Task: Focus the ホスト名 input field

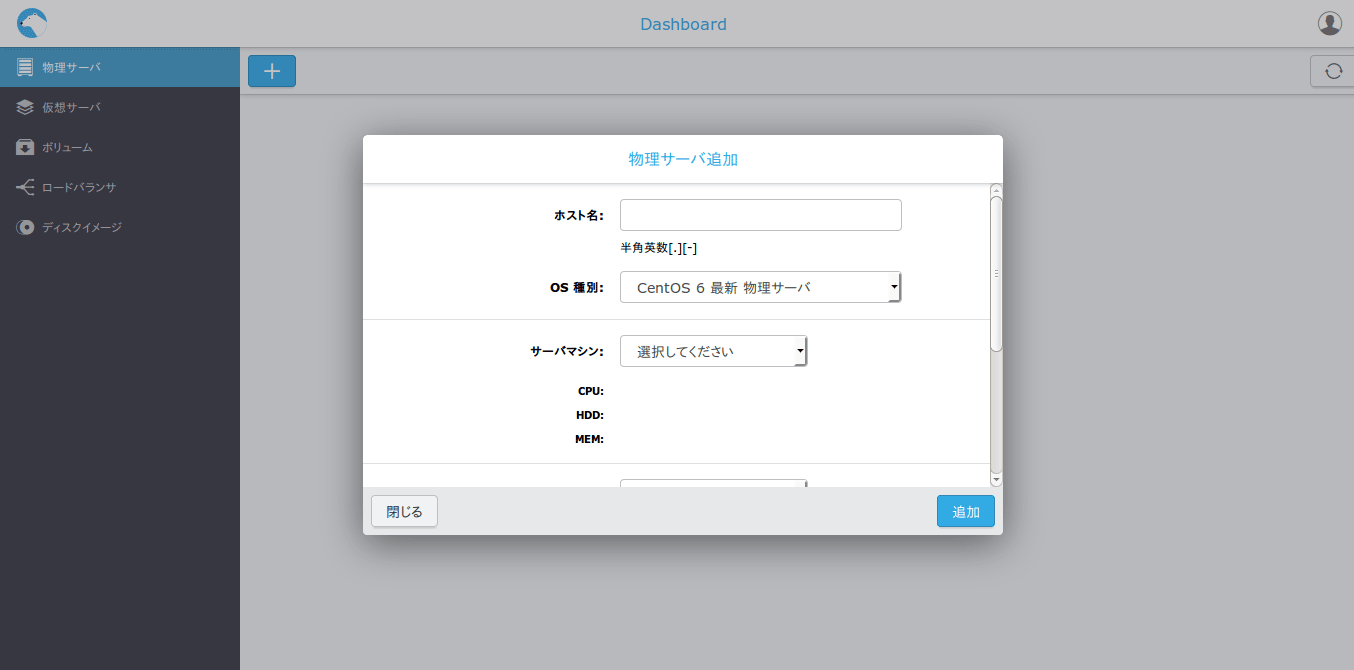Action: (x=761, y=215)
